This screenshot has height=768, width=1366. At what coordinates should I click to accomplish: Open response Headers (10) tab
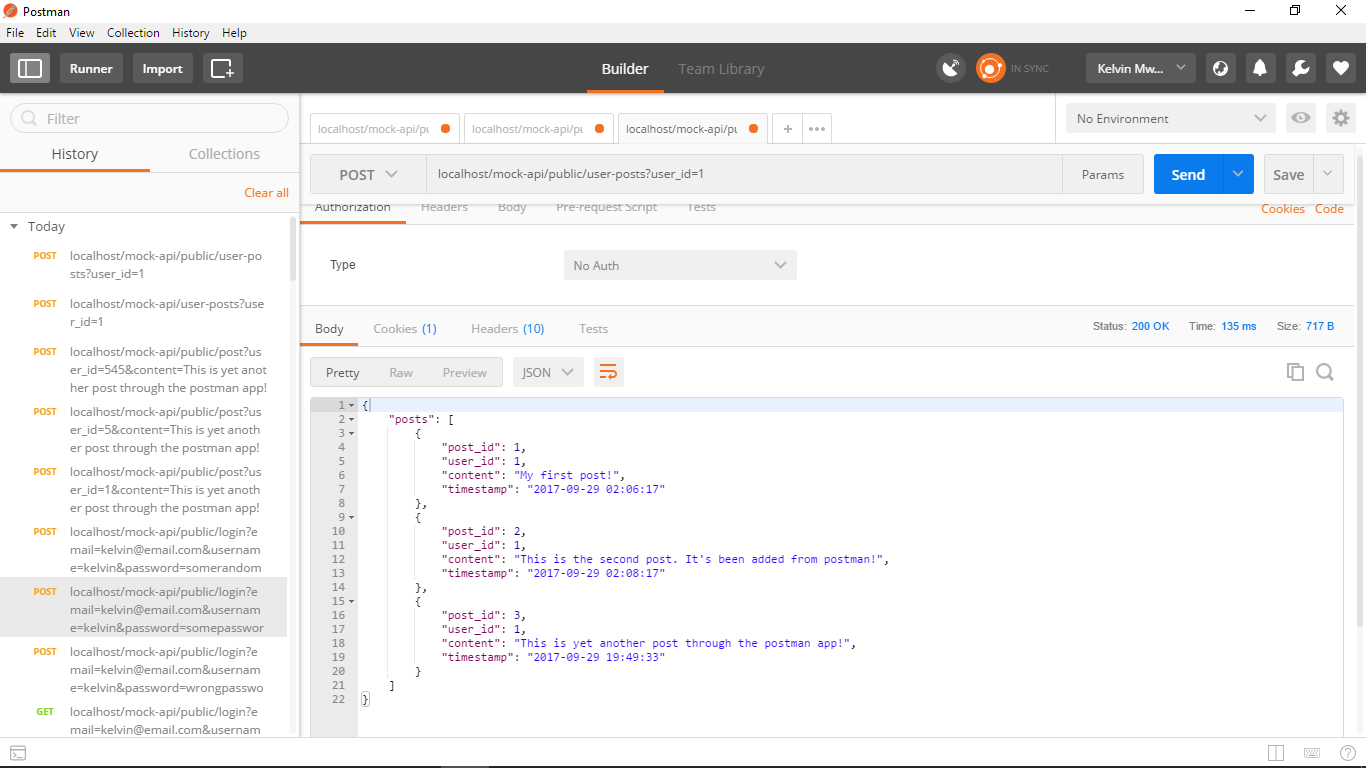[508, 328]
